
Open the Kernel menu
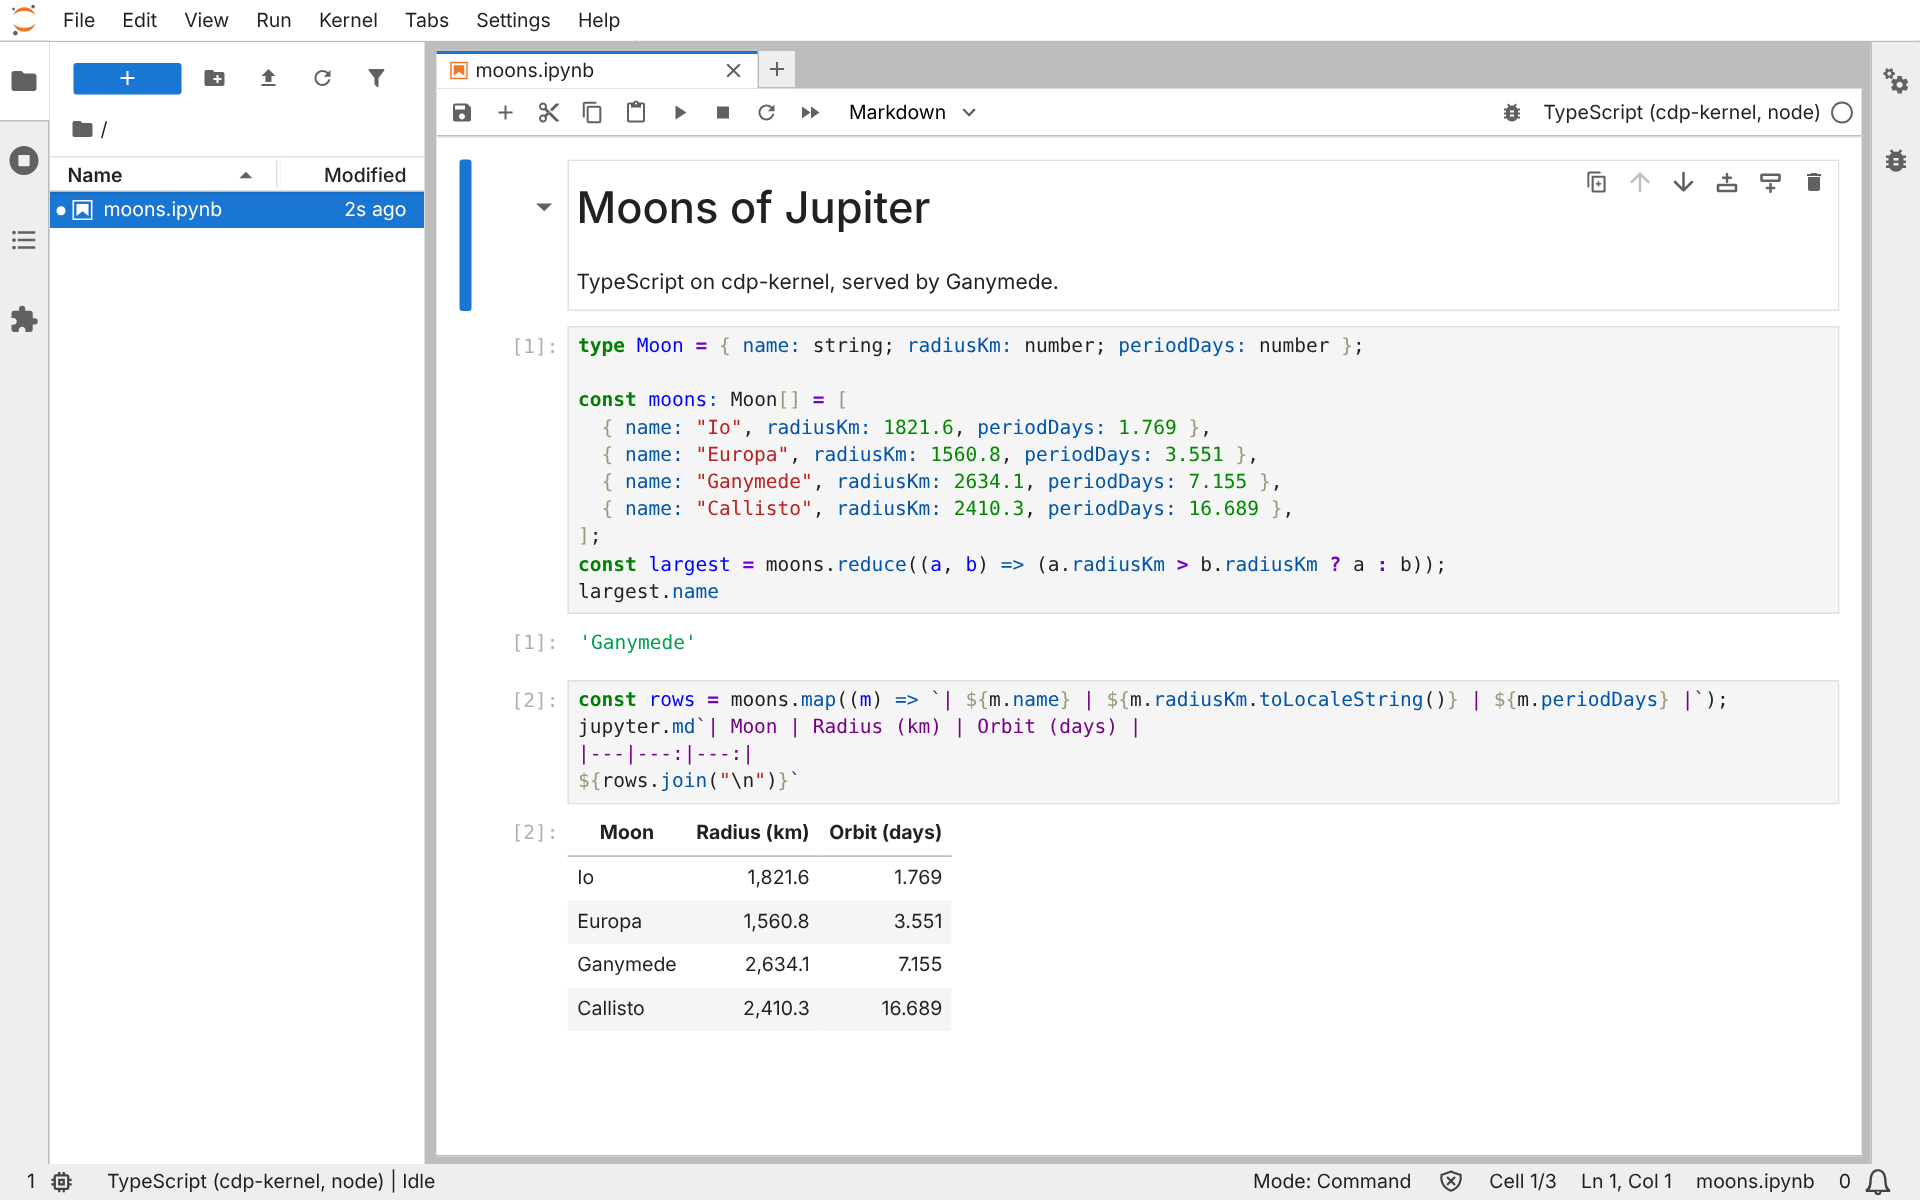[347, 20]
